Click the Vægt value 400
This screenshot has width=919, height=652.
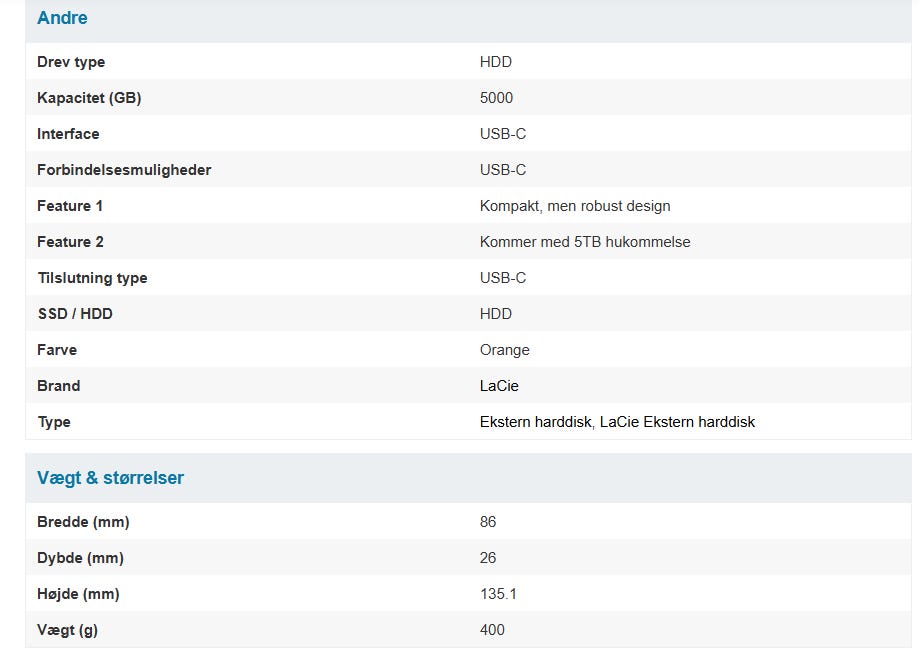click(492, 630)
